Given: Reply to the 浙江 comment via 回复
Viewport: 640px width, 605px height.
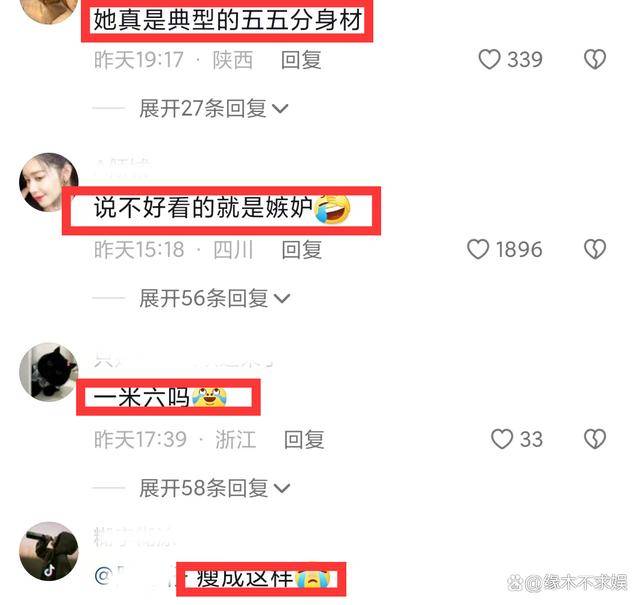Looking at the screenshot, I should click(304, 440).
